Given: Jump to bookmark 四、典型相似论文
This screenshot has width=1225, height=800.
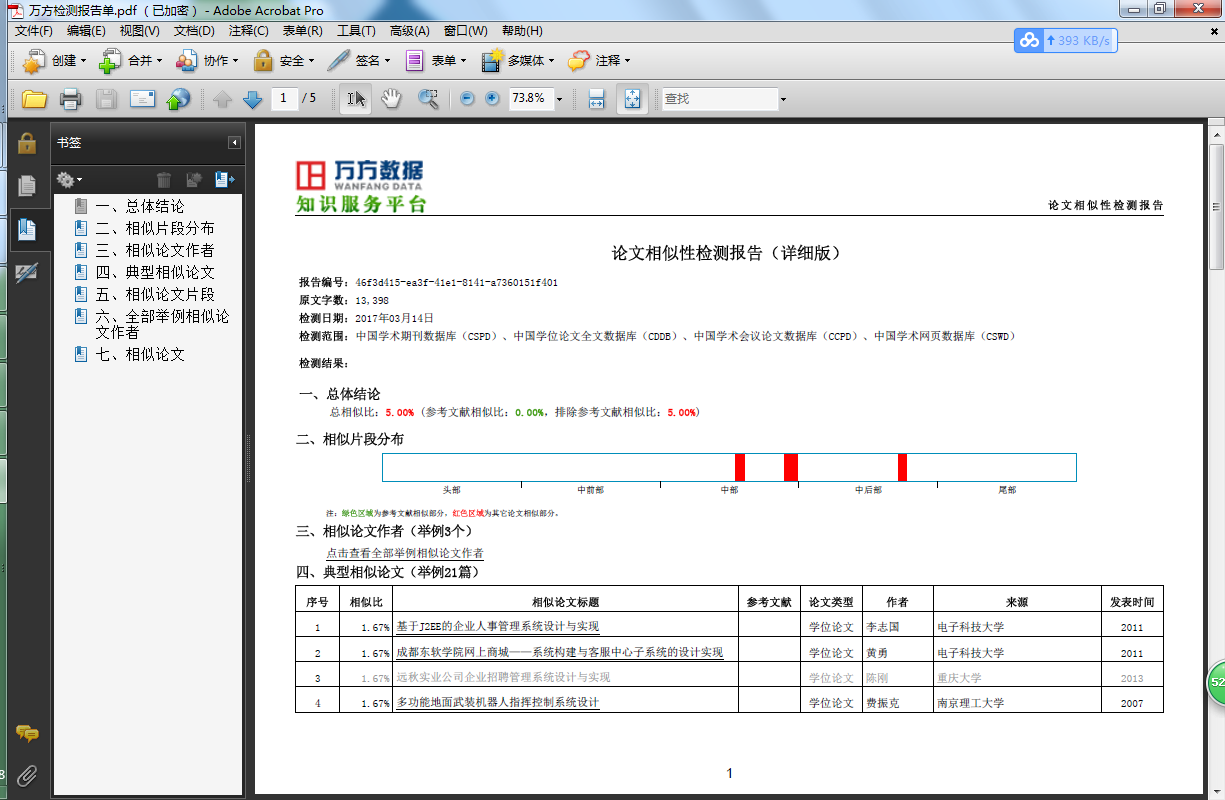Looking at the screenshot, I should pyautogui.click(x=154, y=272).
